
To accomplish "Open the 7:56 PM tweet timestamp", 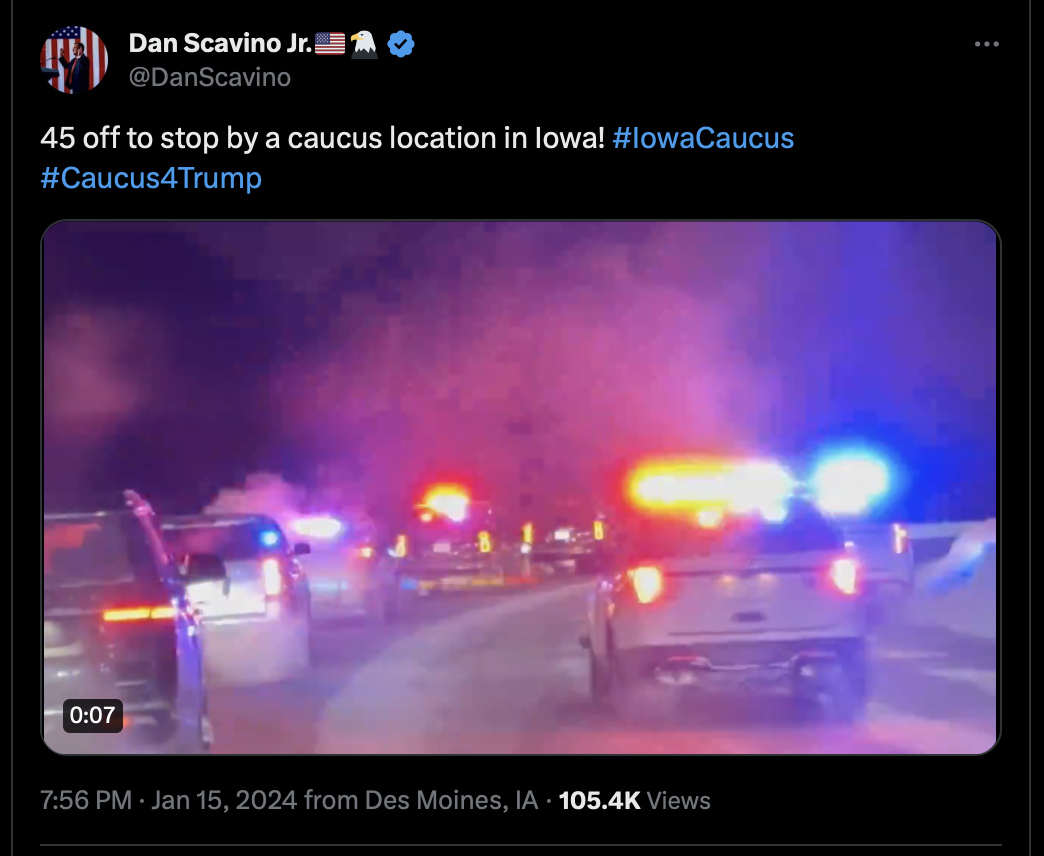I will 86,800.
